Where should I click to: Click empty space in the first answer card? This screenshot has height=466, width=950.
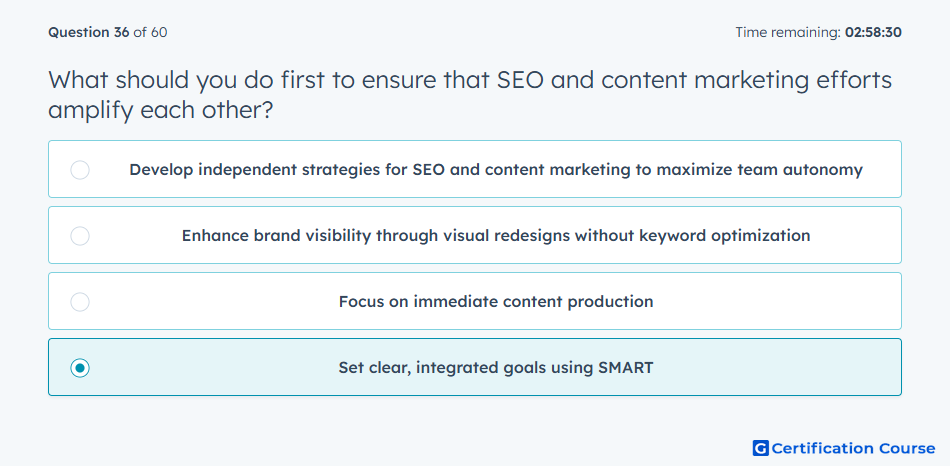pyautogui.click(x=882, y=187)
